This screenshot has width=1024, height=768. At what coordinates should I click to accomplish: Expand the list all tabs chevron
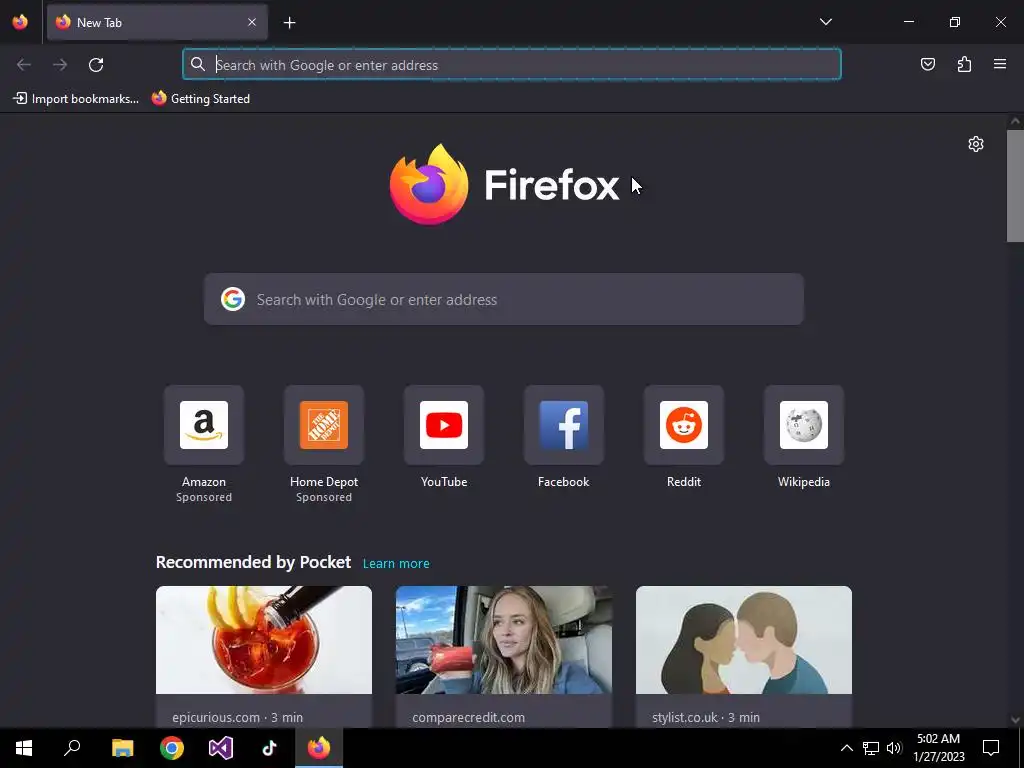click(825, 22)
